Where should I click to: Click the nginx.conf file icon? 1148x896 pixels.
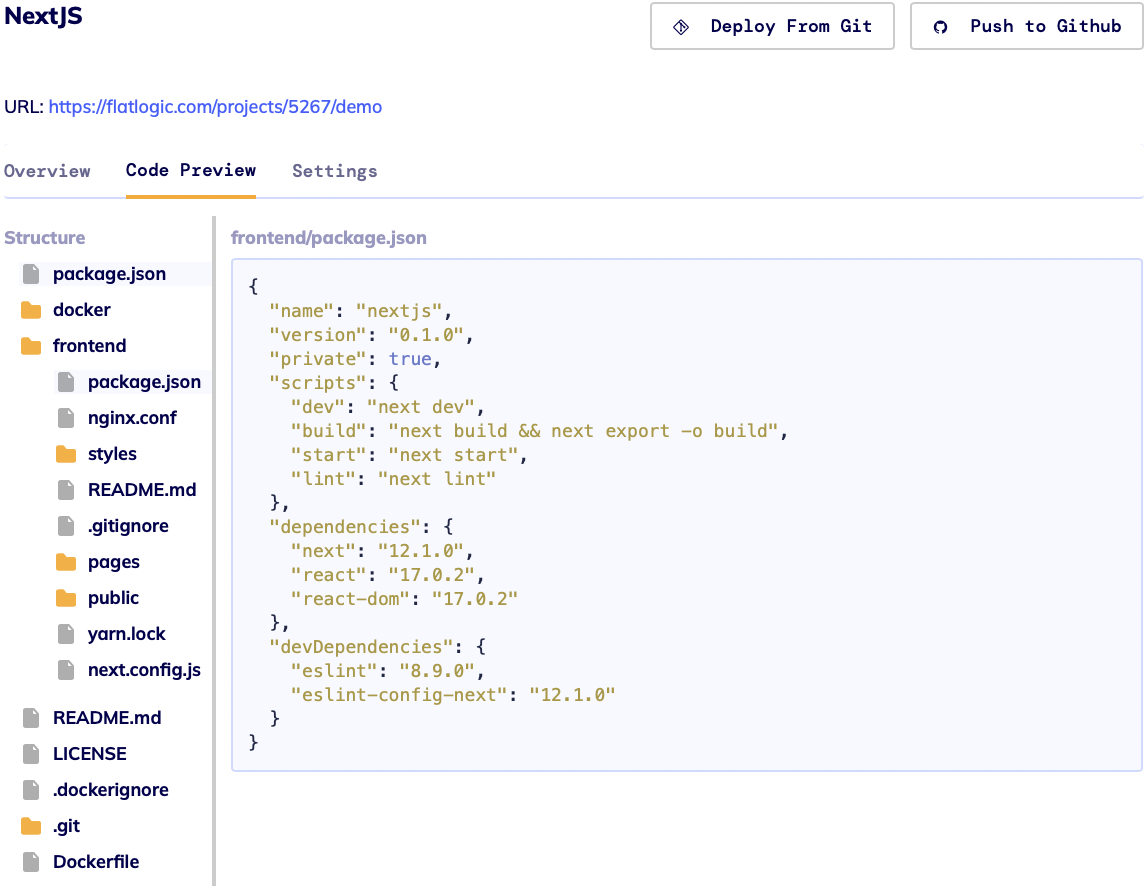click(66, 417)
